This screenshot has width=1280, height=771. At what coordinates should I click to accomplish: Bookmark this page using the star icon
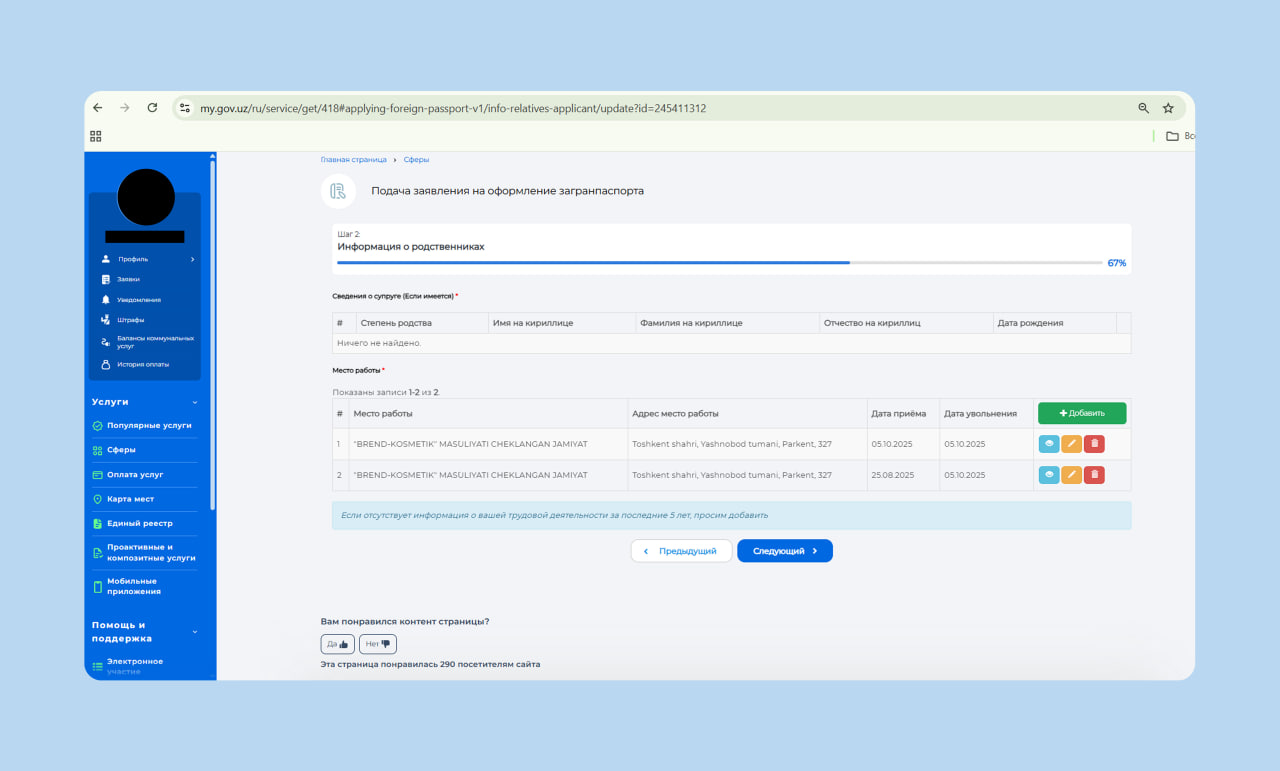click(x=1168, y=108)
